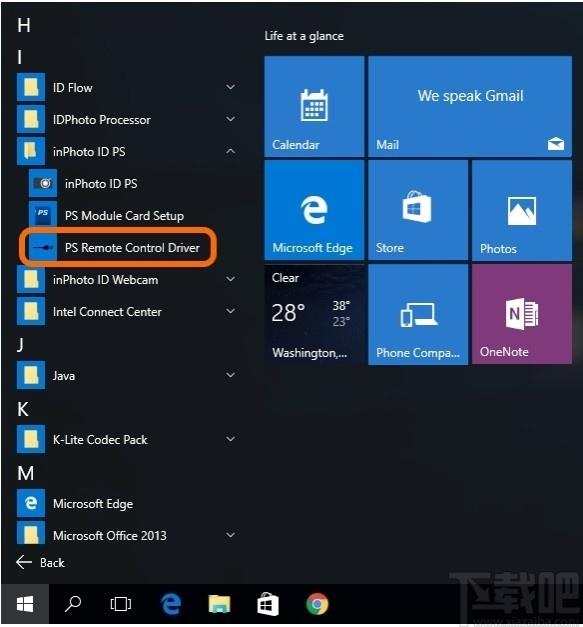Launch the OneNote tile
Image resolution: width=583 pixels, height=627 pixels.
(x=522, y=314)
